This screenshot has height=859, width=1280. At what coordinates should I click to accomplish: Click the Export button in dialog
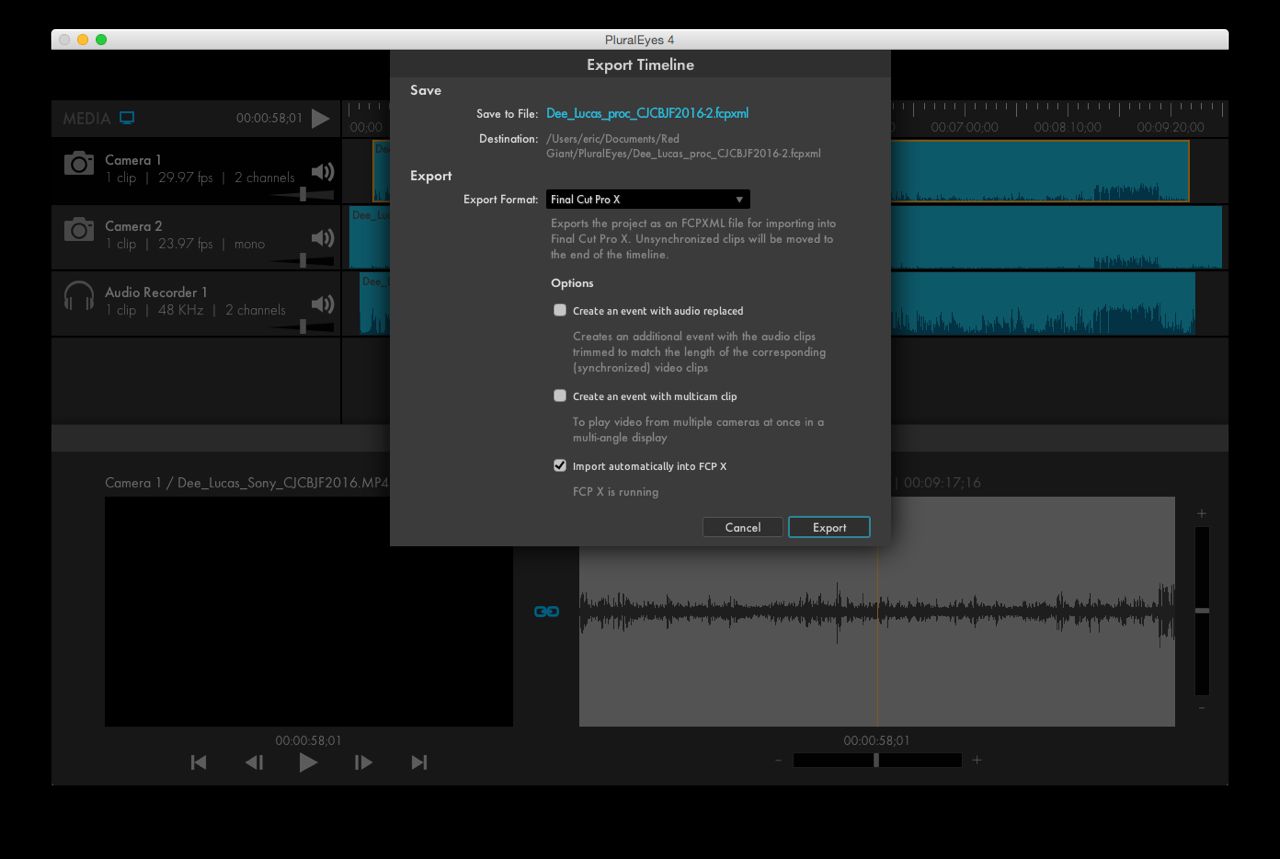pos(829,527)
